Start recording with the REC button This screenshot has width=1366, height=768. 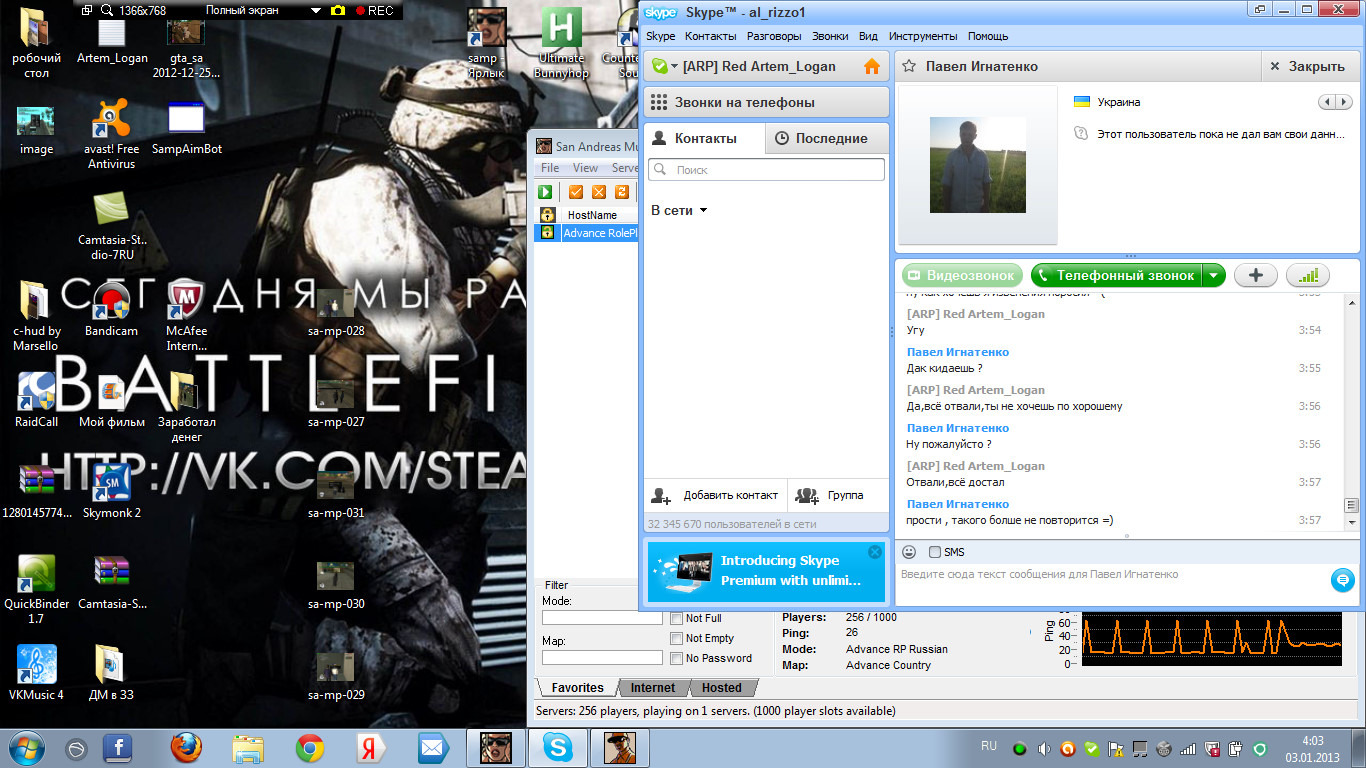pos(374,10)
